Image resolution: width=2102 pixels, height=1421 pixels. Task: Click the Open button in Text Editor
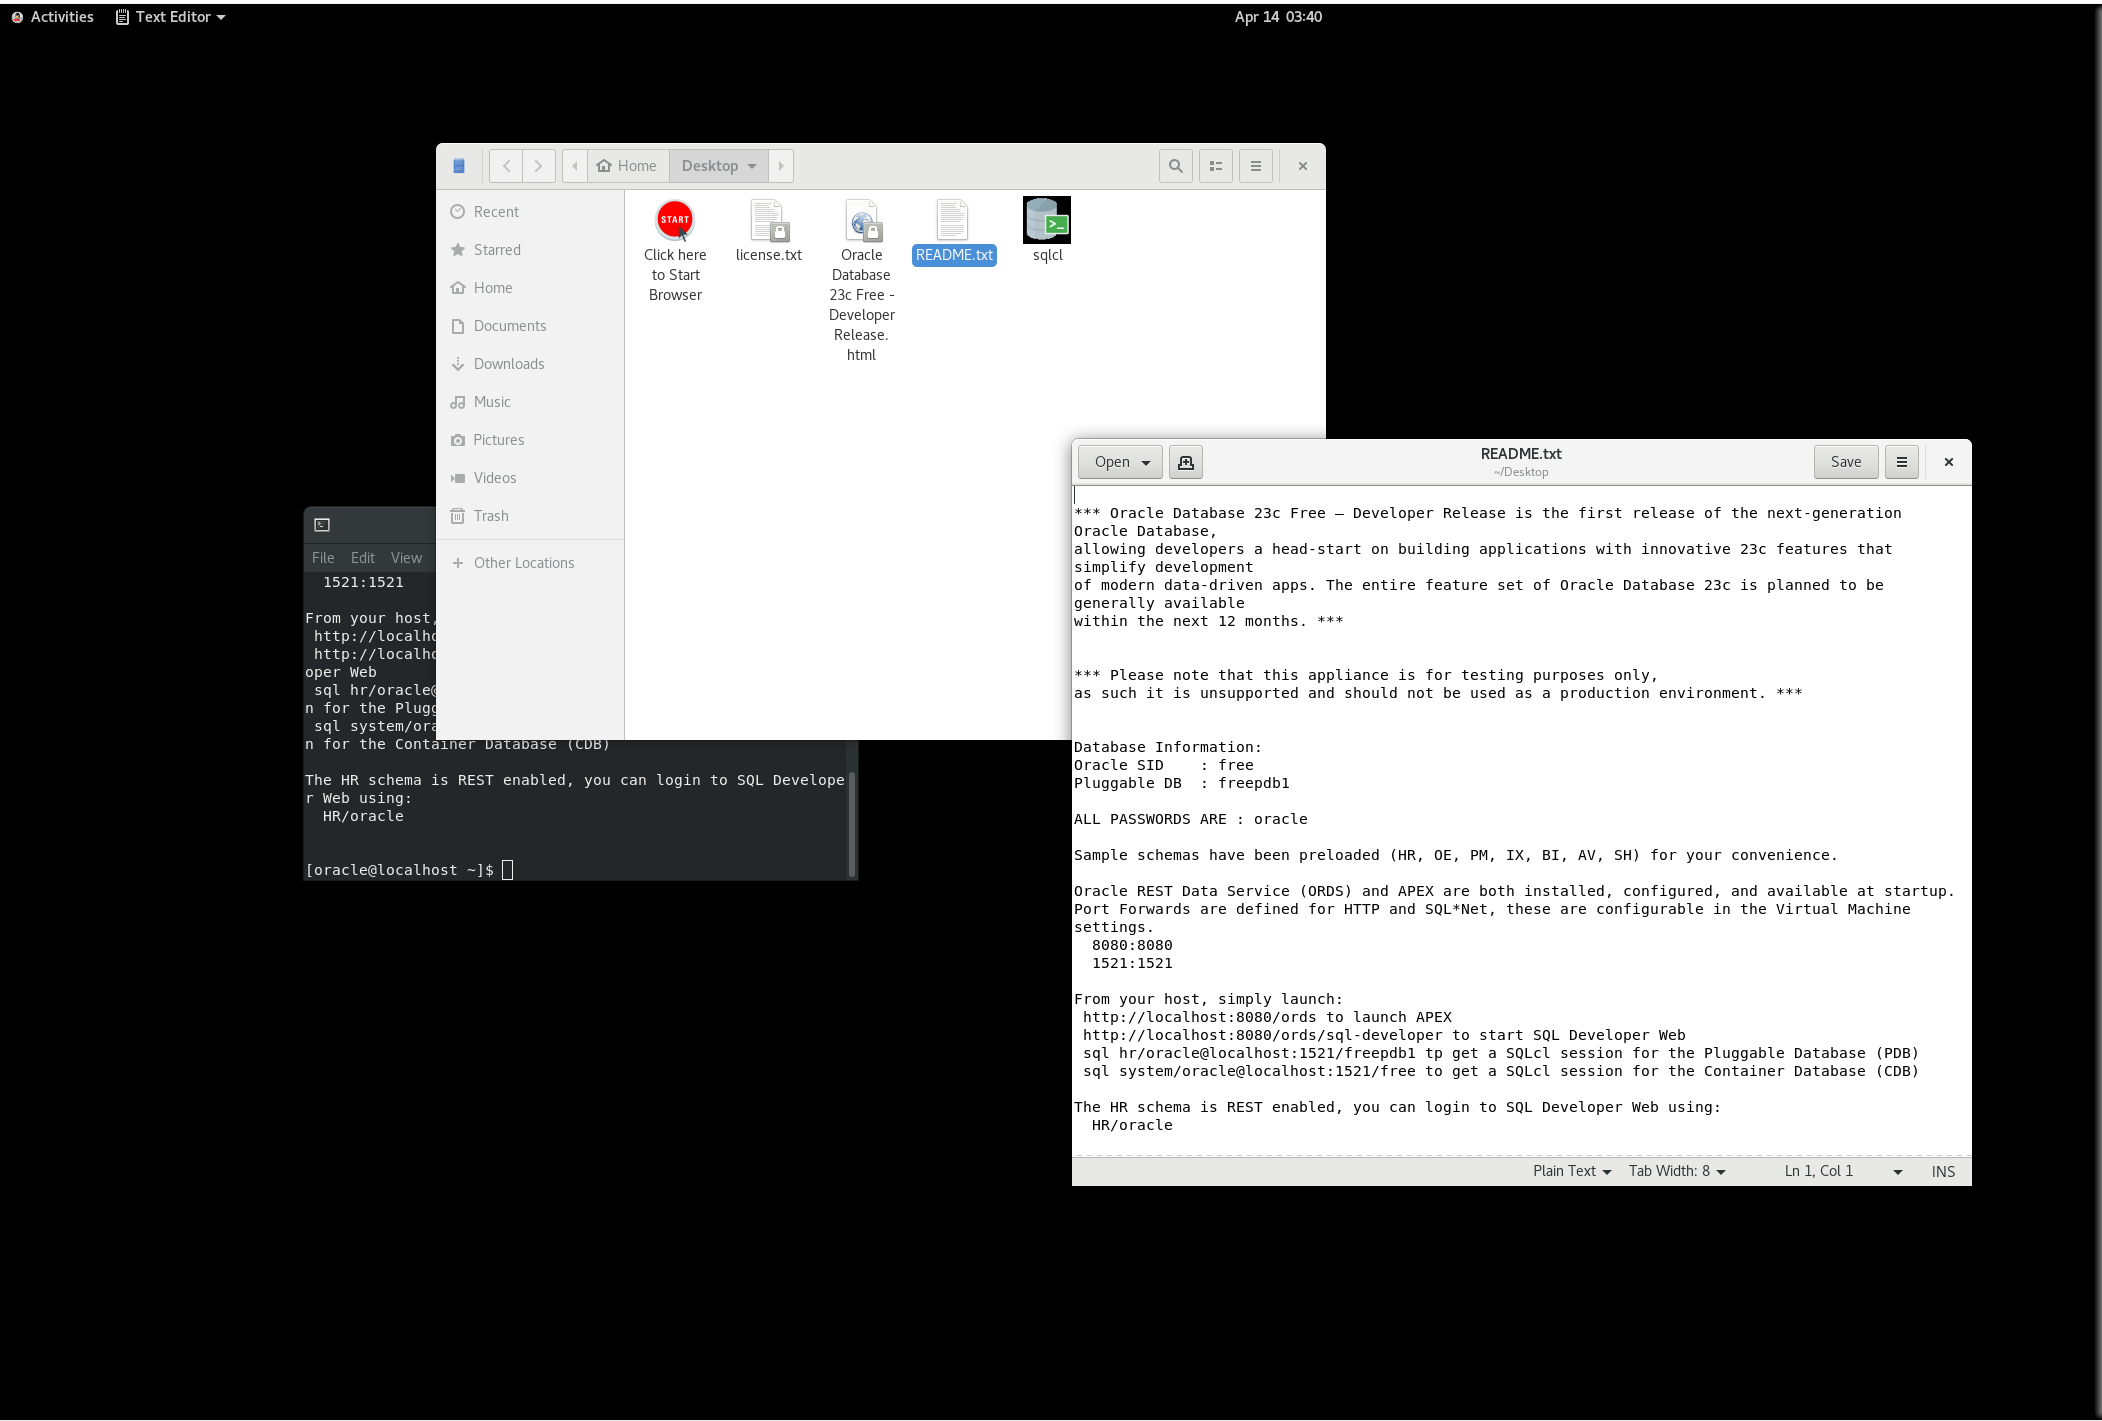click(x=1120, y=462)
